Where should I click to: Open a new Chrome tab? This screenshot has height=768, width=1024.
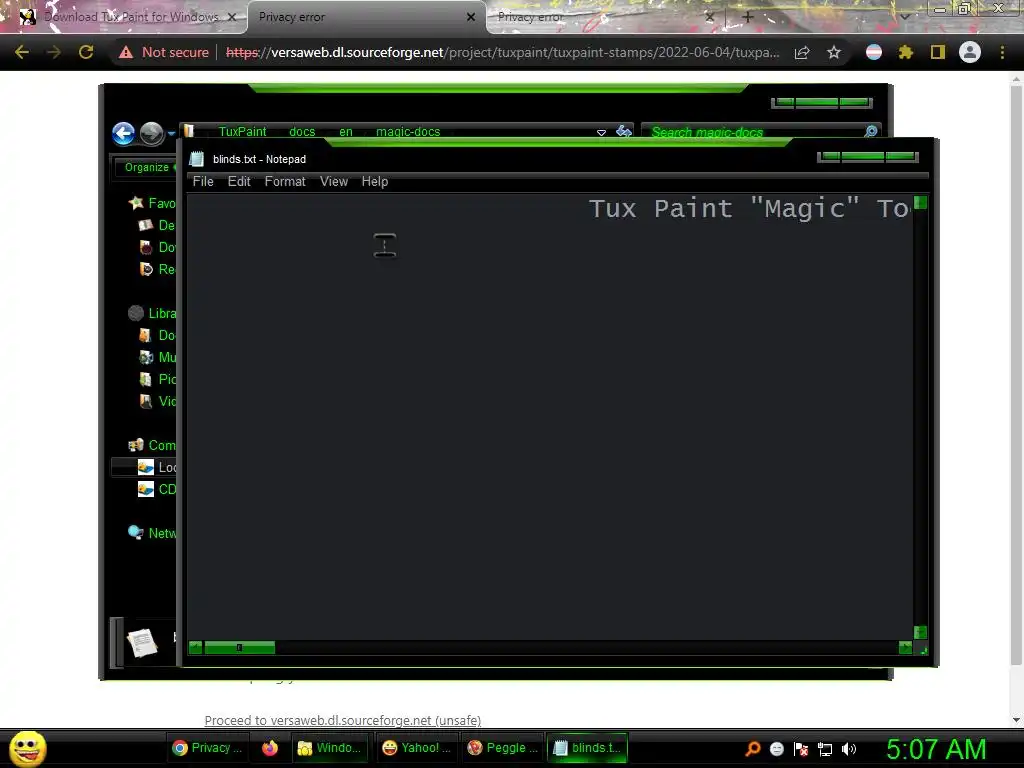[748, 17]
